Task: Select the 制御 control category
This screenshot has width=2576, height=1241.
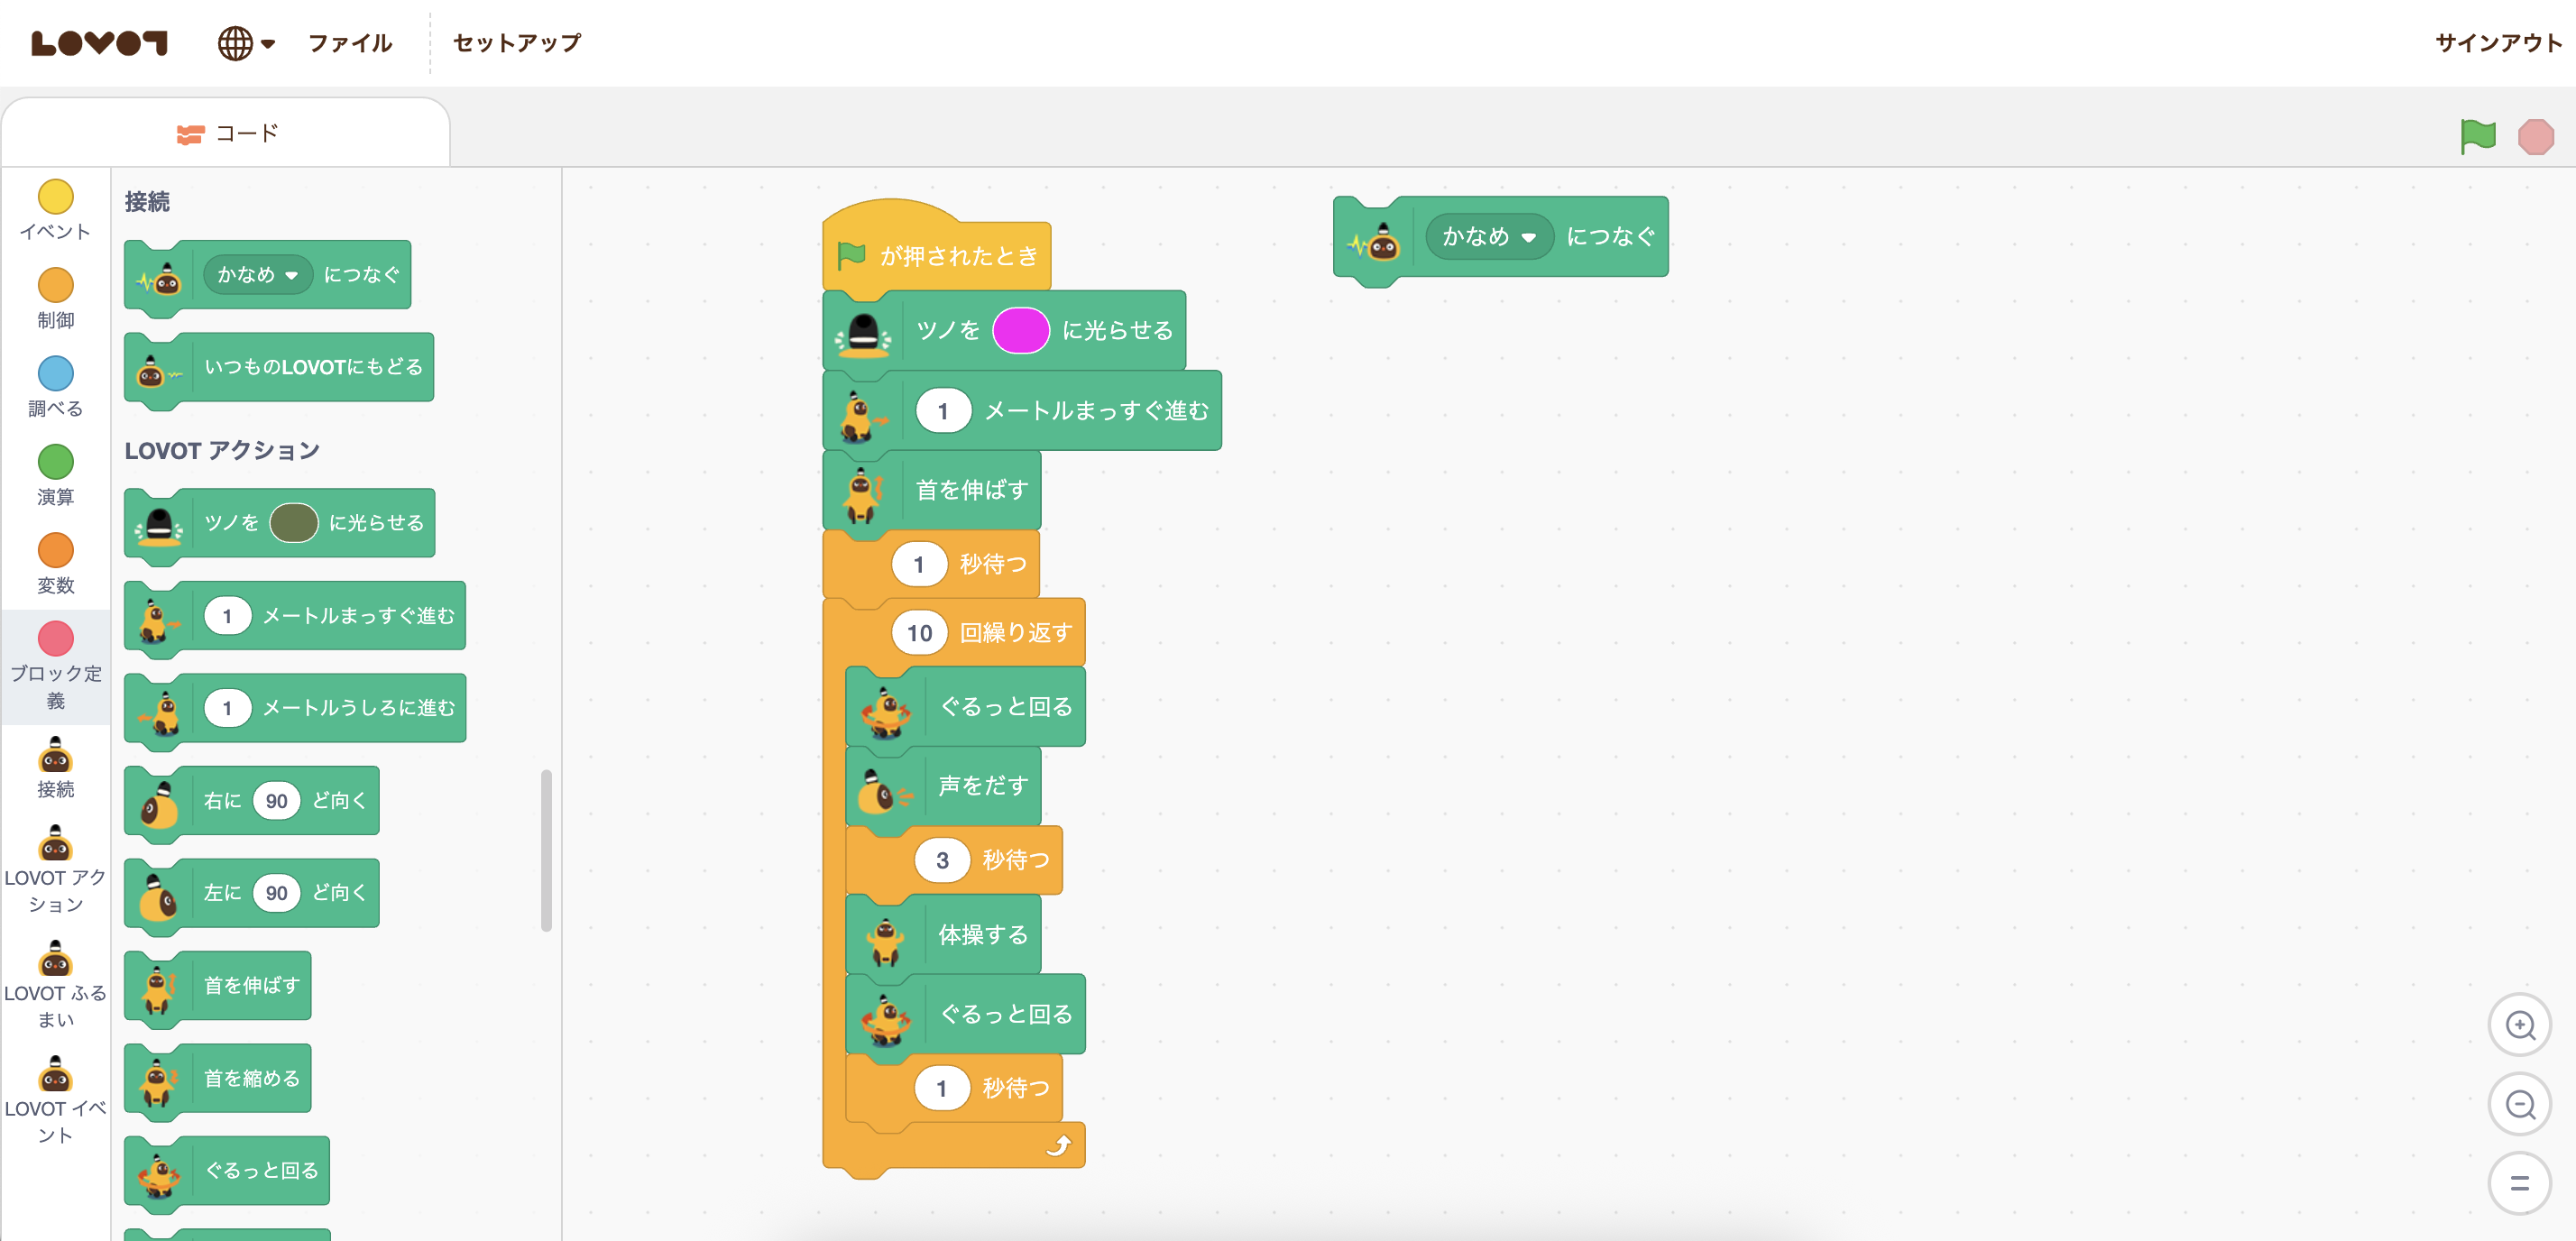Action: click(x=55, y=285)
